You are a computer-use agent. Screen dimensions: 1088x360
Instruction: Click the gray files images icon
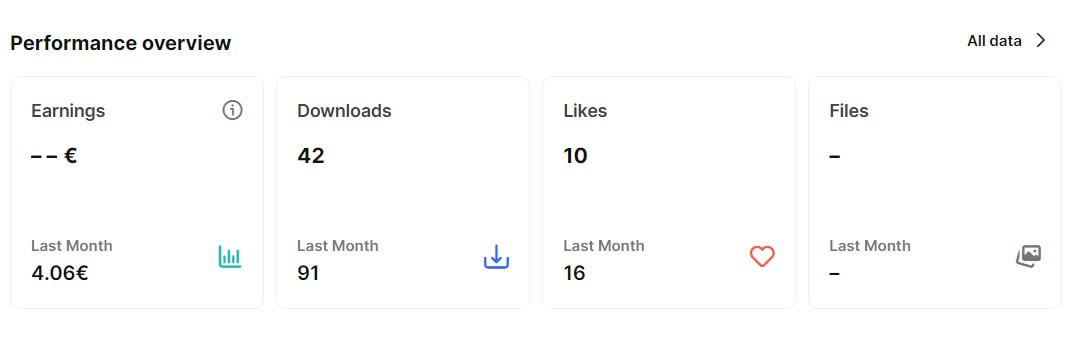pos(1028,257)
